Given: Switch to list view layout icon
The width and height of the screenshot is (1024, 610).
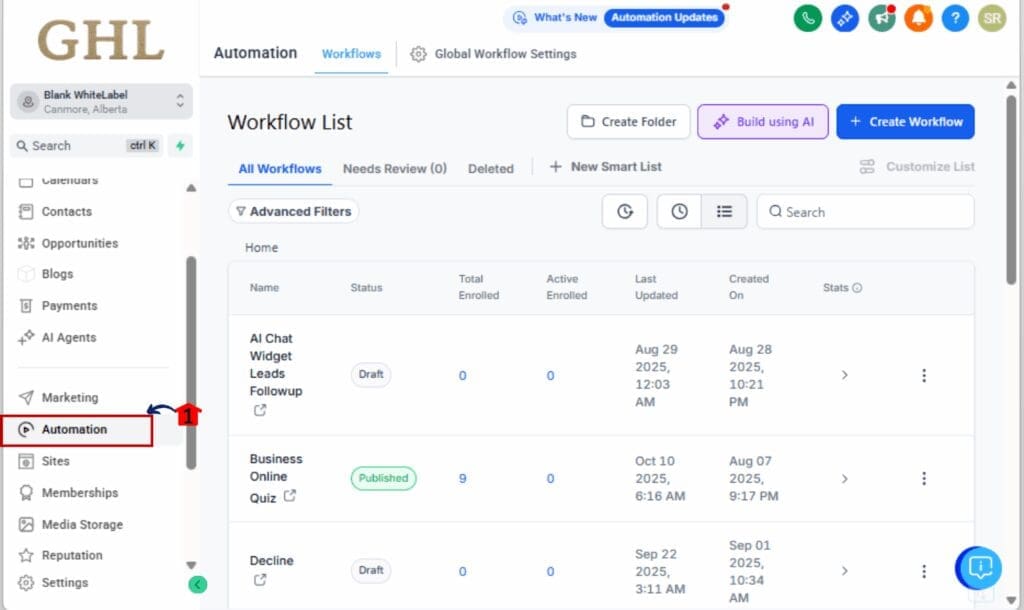Looking at the screenshot, I should pos(724,212).
